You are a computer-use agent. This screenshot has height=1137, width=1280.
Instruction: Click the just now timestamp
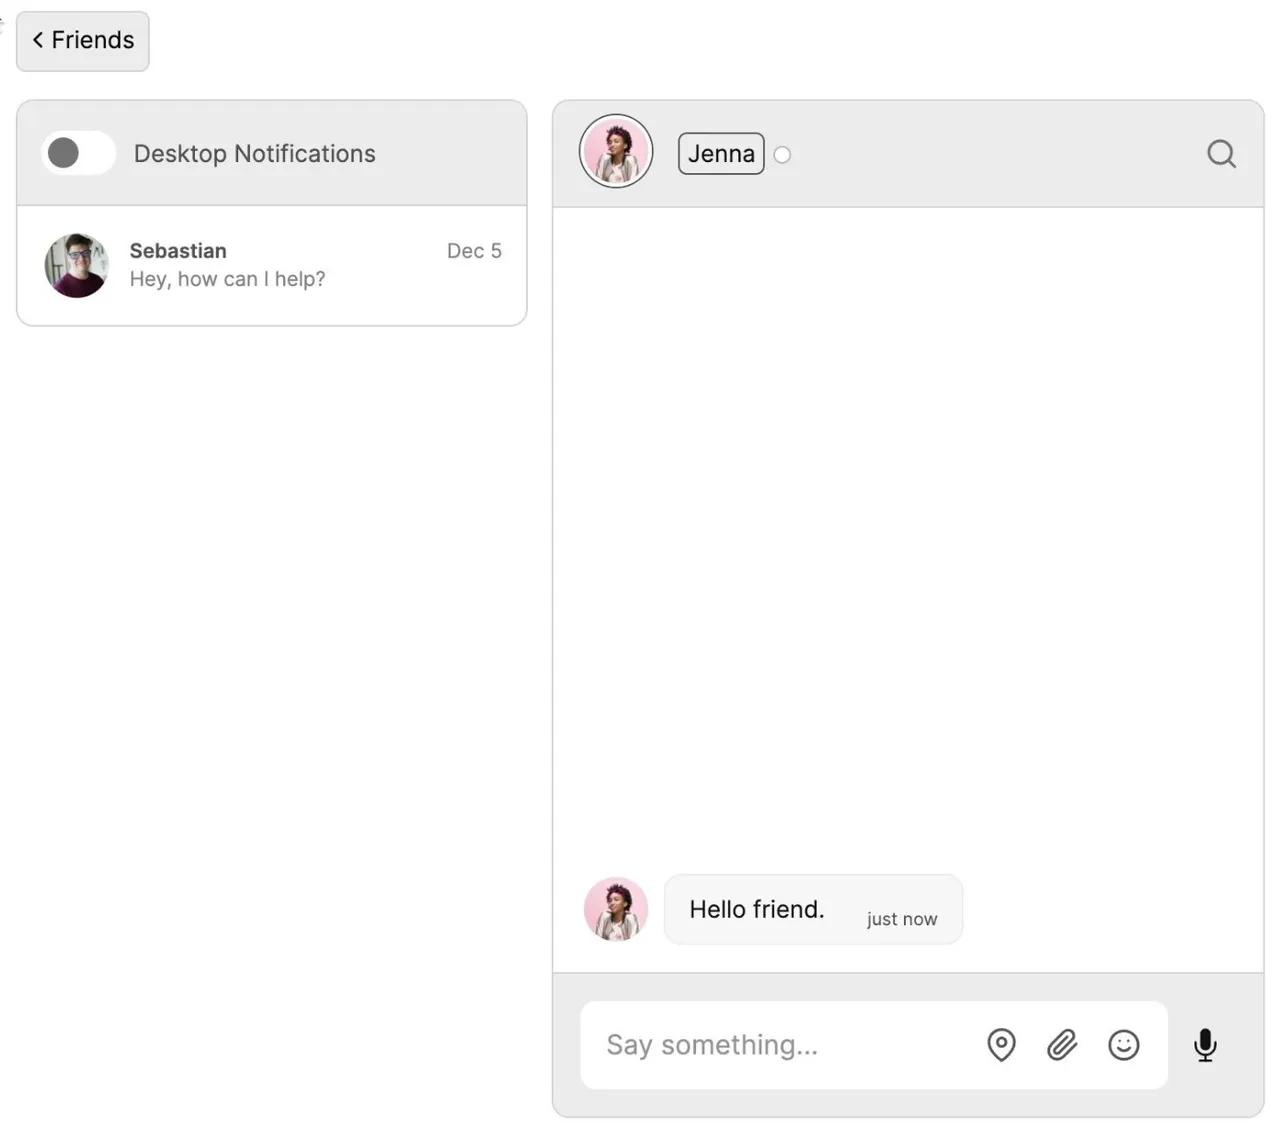click(x=902, y=918)
